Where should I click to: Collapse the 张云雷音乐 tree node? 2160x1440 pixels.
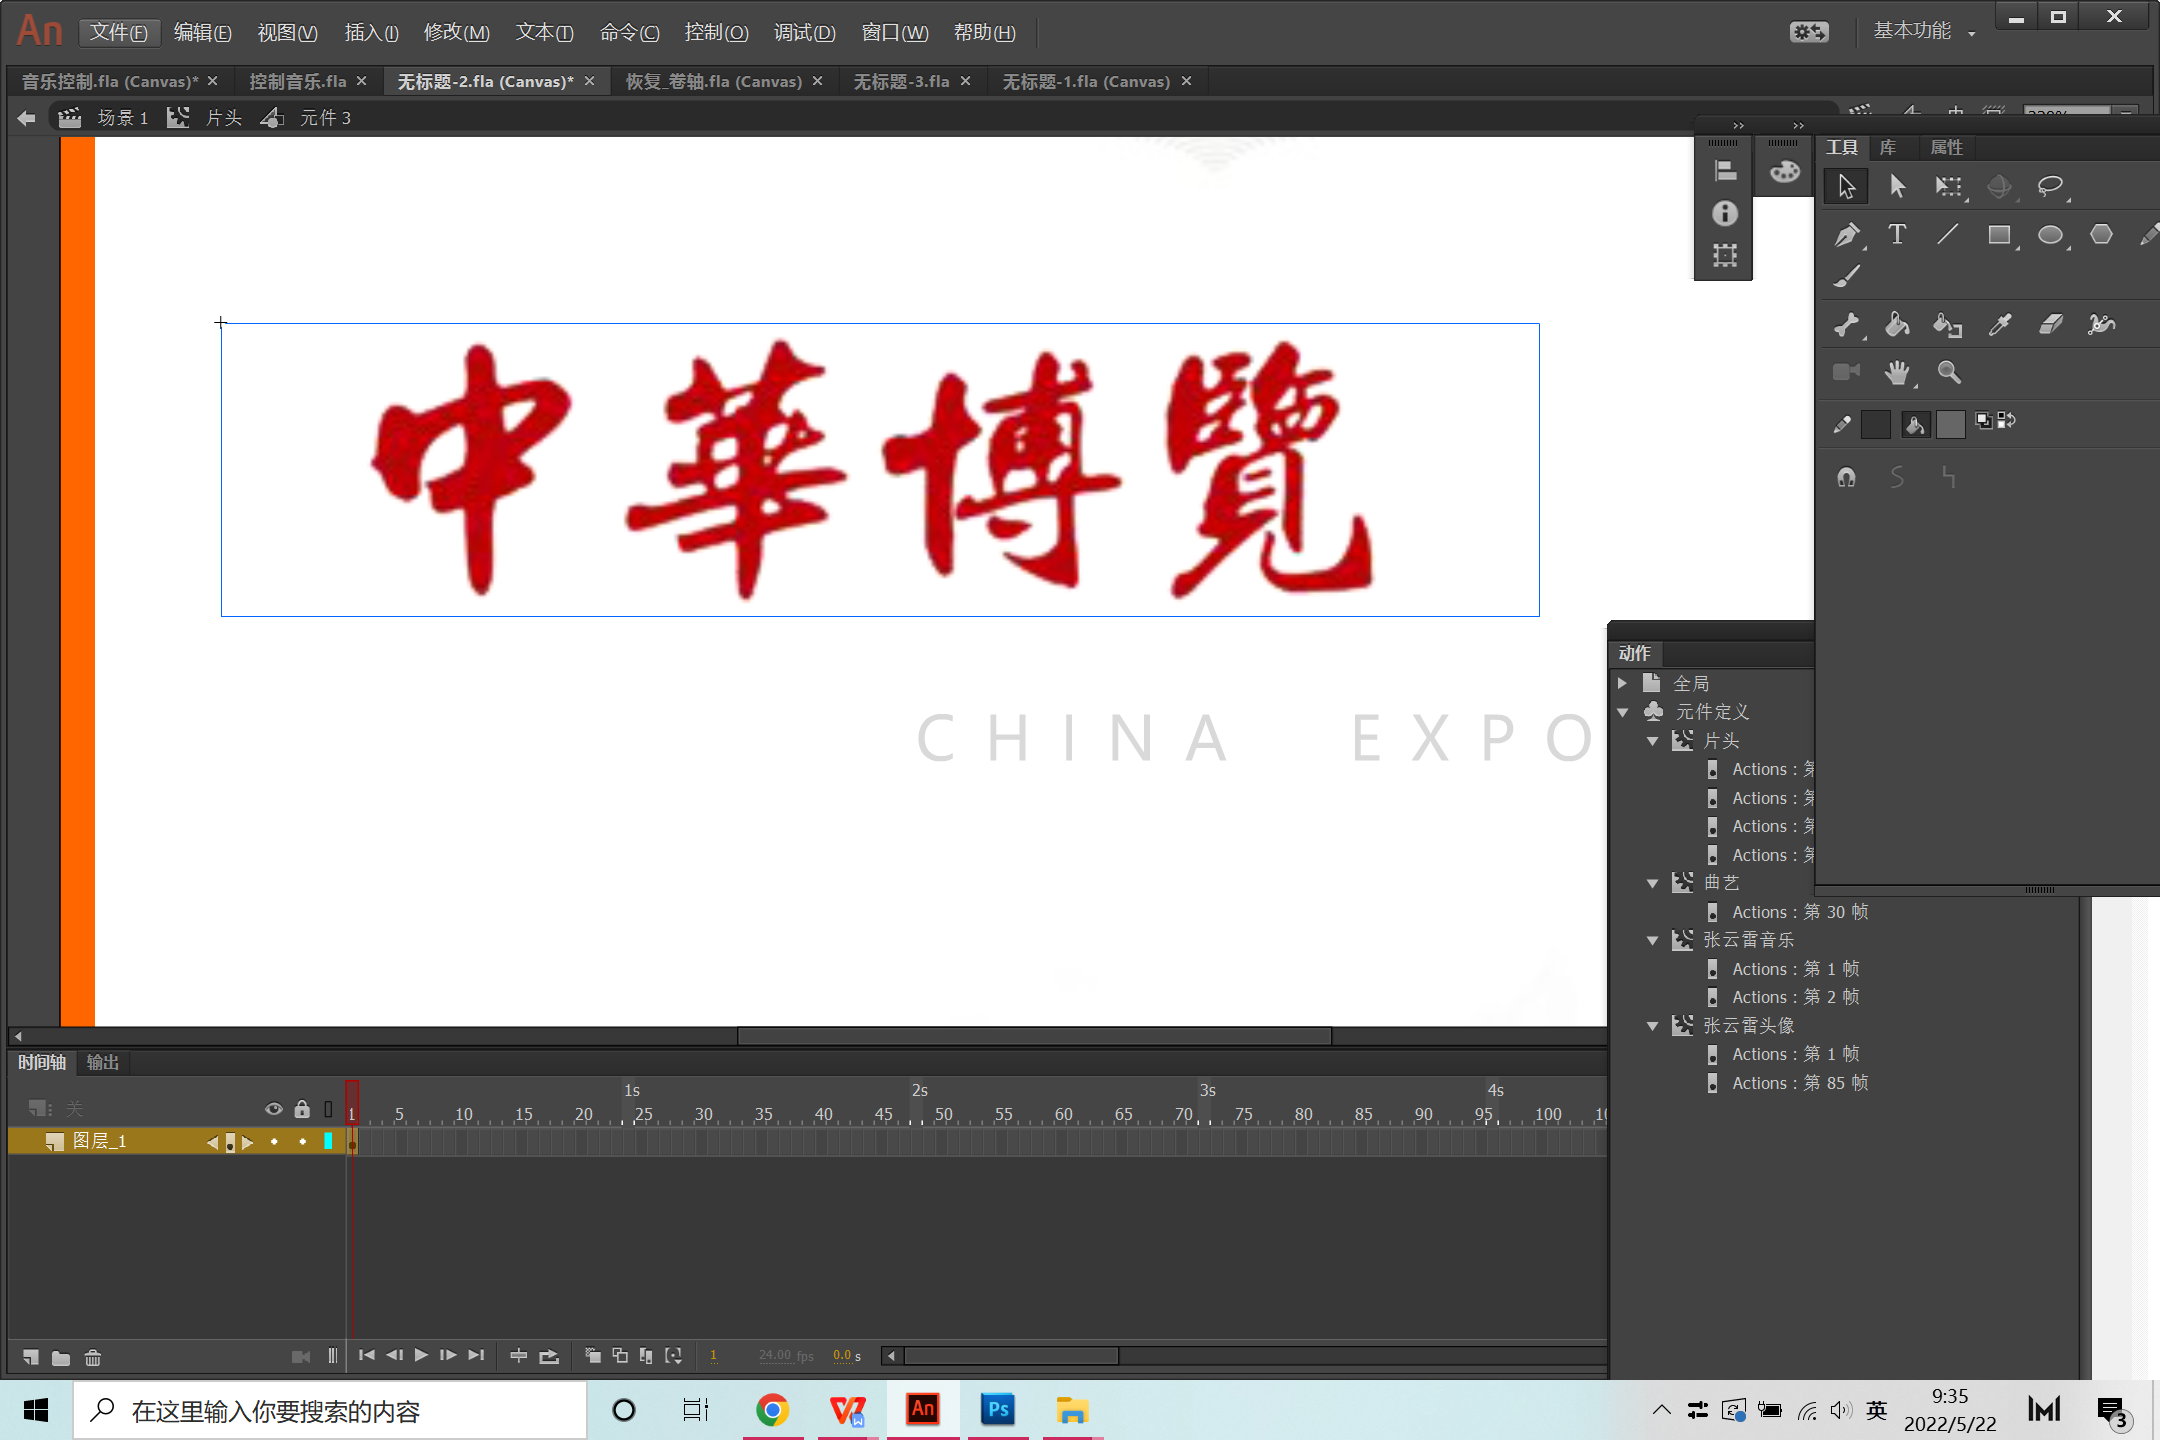[x=1653, y=941]
